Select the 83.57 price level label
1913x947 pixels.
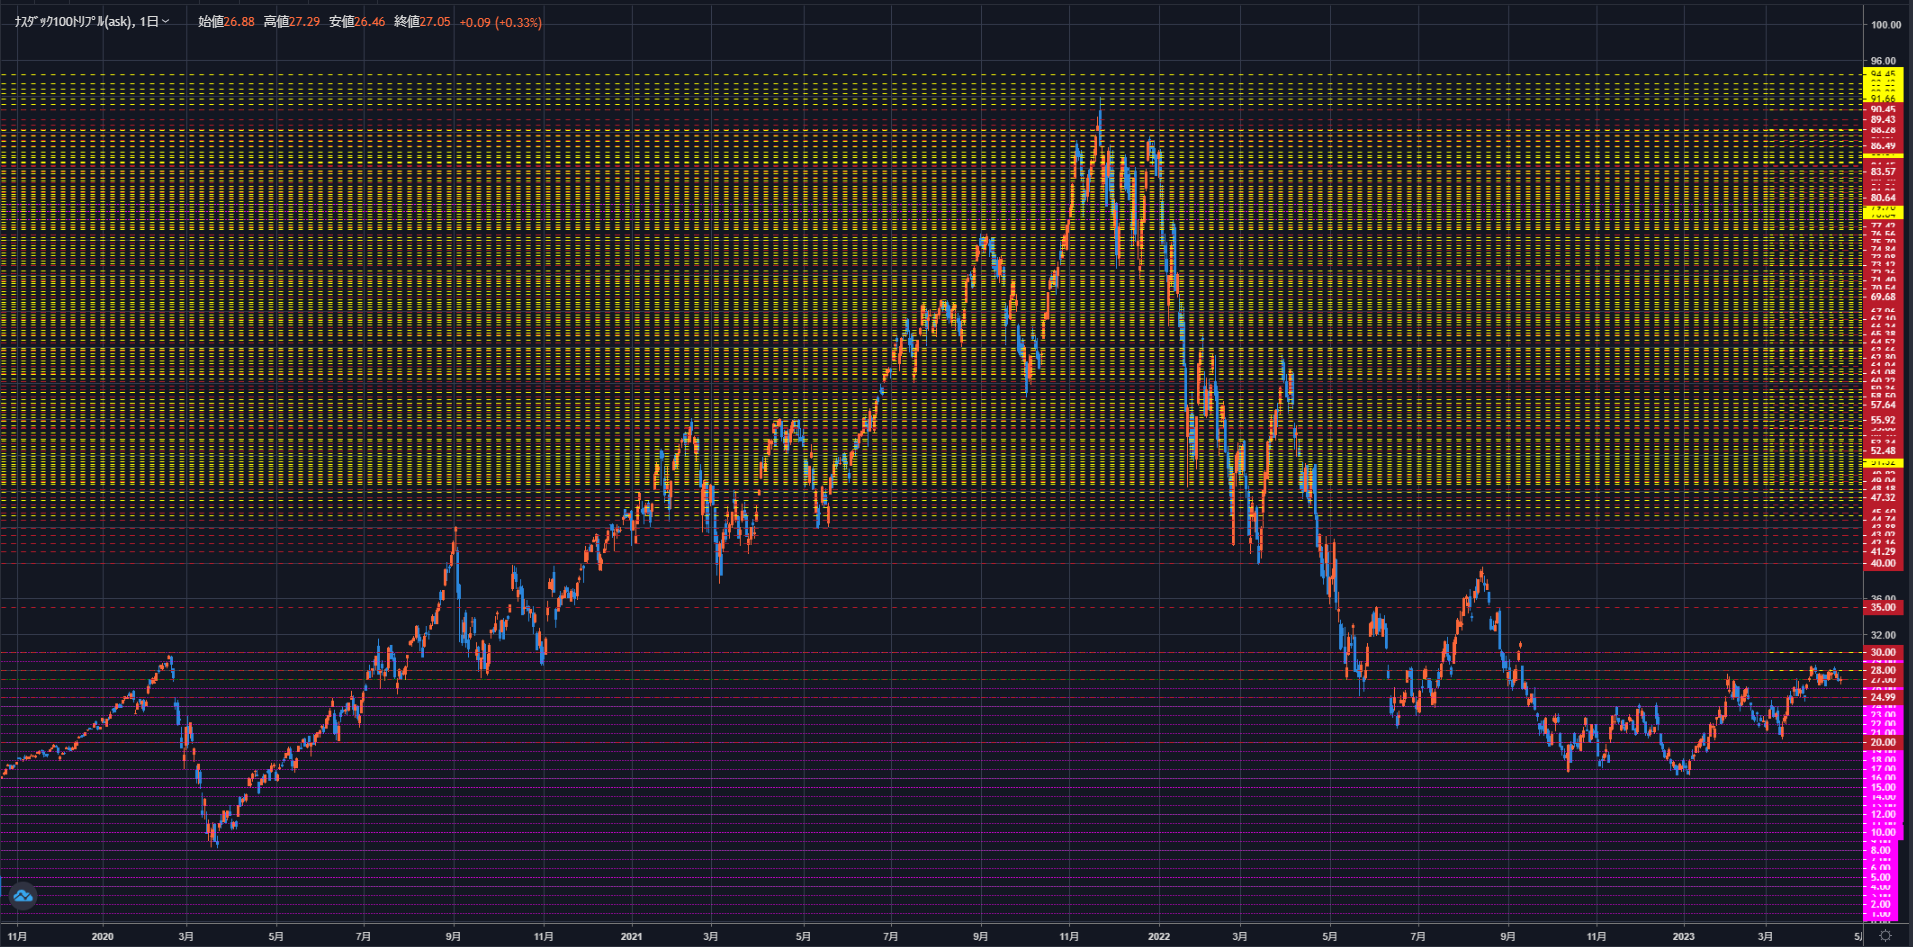point(1883,172)
